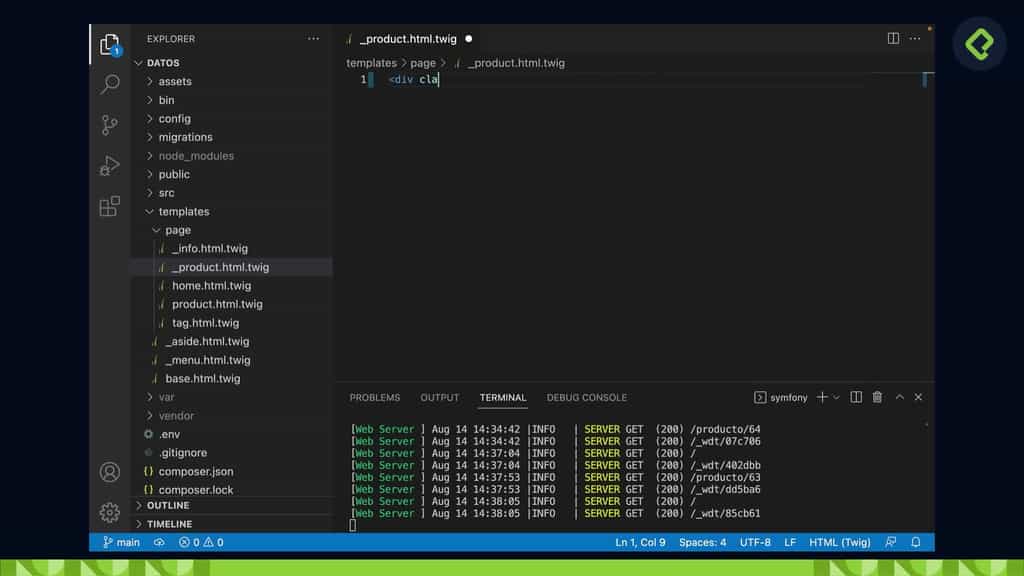Screen dimensions: 1024x576
Task: Open _aside.html.twig file
Action: pos(207,342)
